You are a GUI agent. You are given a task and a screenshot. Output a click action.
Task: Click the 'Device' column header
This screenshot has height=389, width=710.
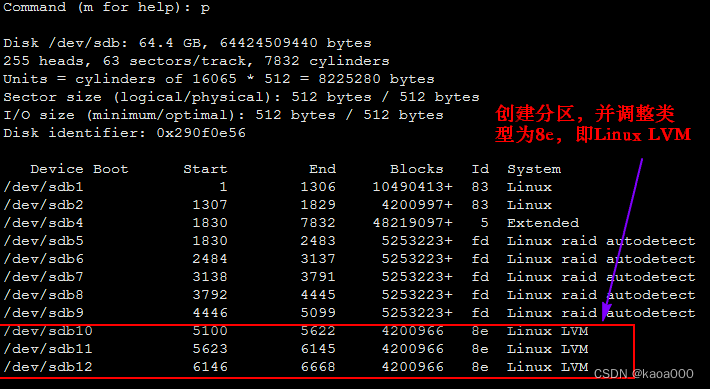click(57, 169)
